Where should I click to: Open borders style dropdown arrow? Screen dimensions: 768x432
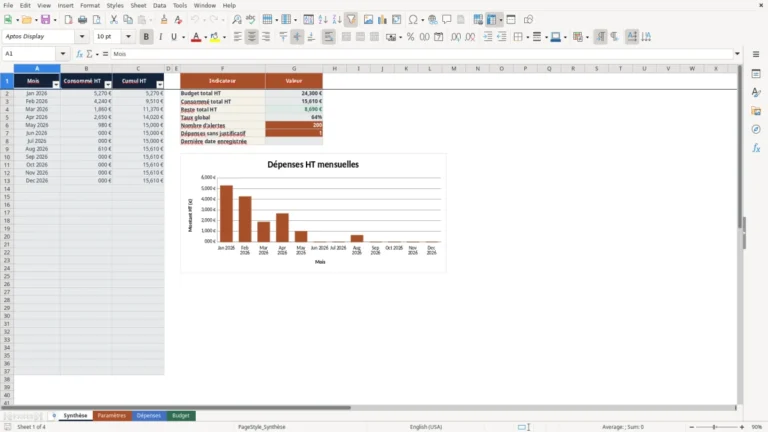click(528, 37)
